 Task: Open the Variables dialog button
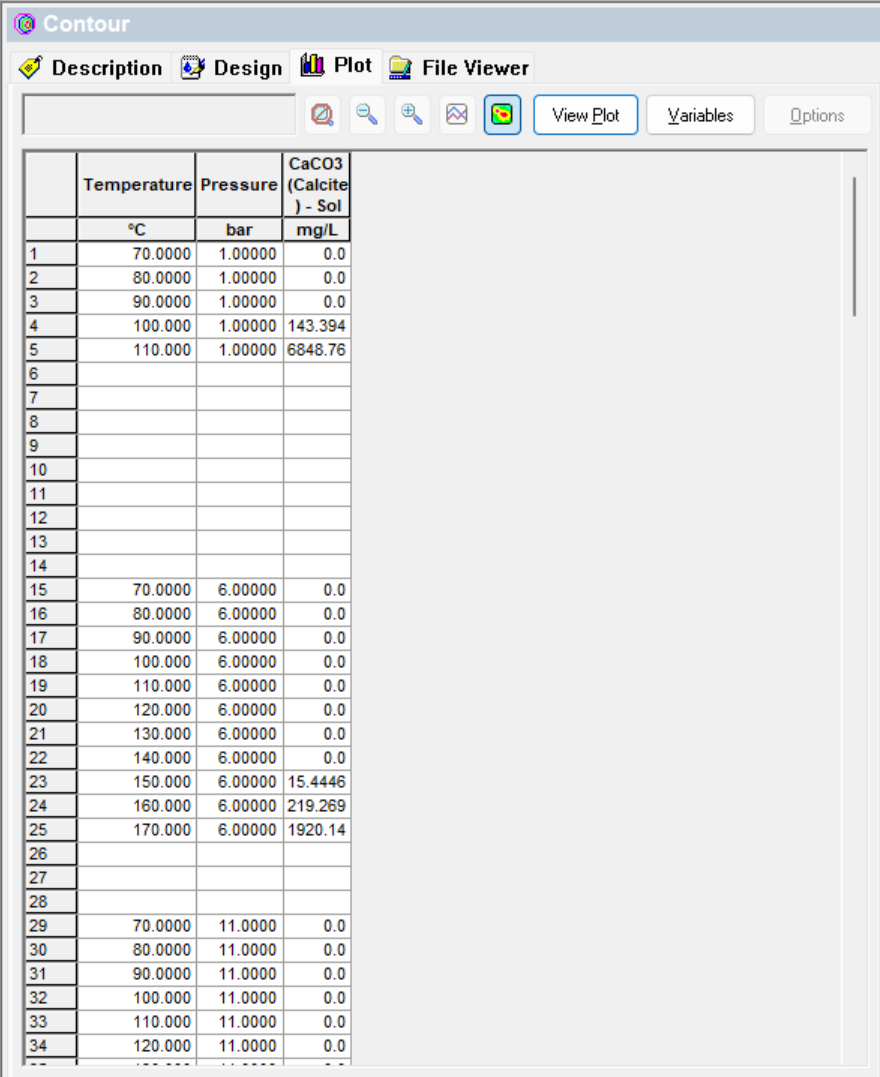(x=700, y=115)
